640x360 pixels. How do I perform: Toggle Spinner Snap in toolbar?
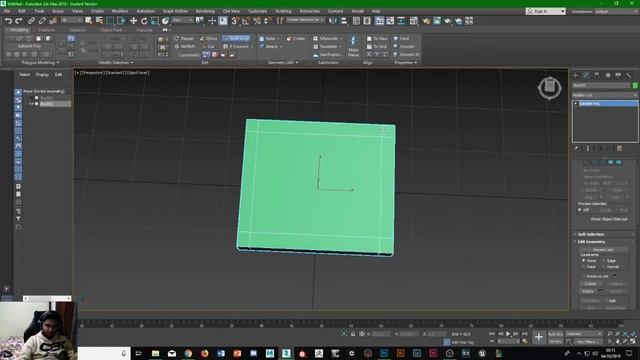pyautogui.click(x=268, y=21)
